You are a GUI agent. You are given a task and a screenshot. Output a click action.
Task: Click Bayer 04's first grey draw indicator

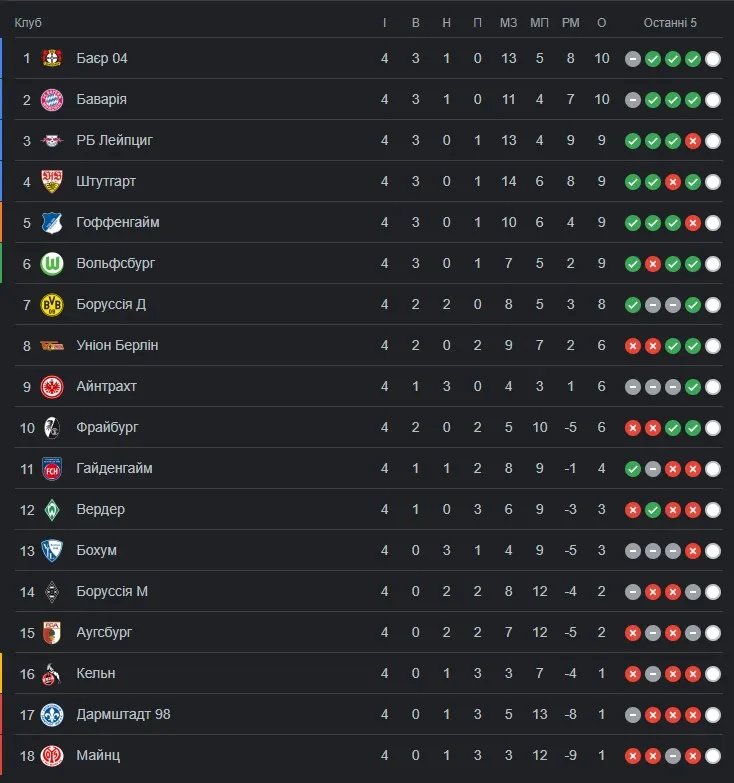coord(633,59)
